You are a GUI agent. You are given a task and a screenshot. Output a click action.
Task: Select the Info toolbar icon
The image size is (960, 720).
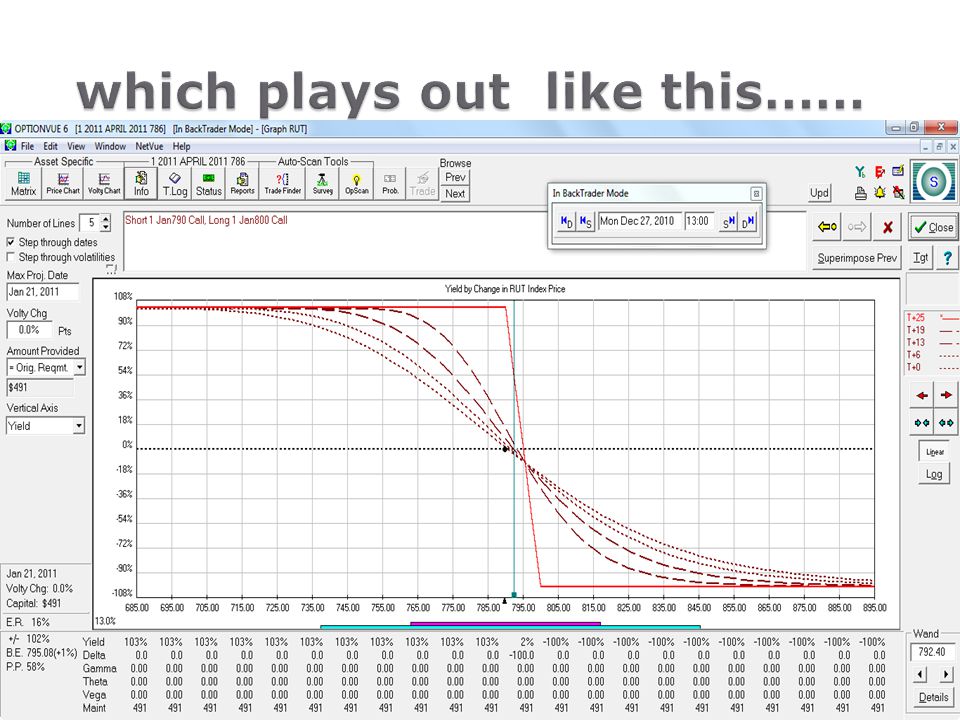[x=141, y=184]
